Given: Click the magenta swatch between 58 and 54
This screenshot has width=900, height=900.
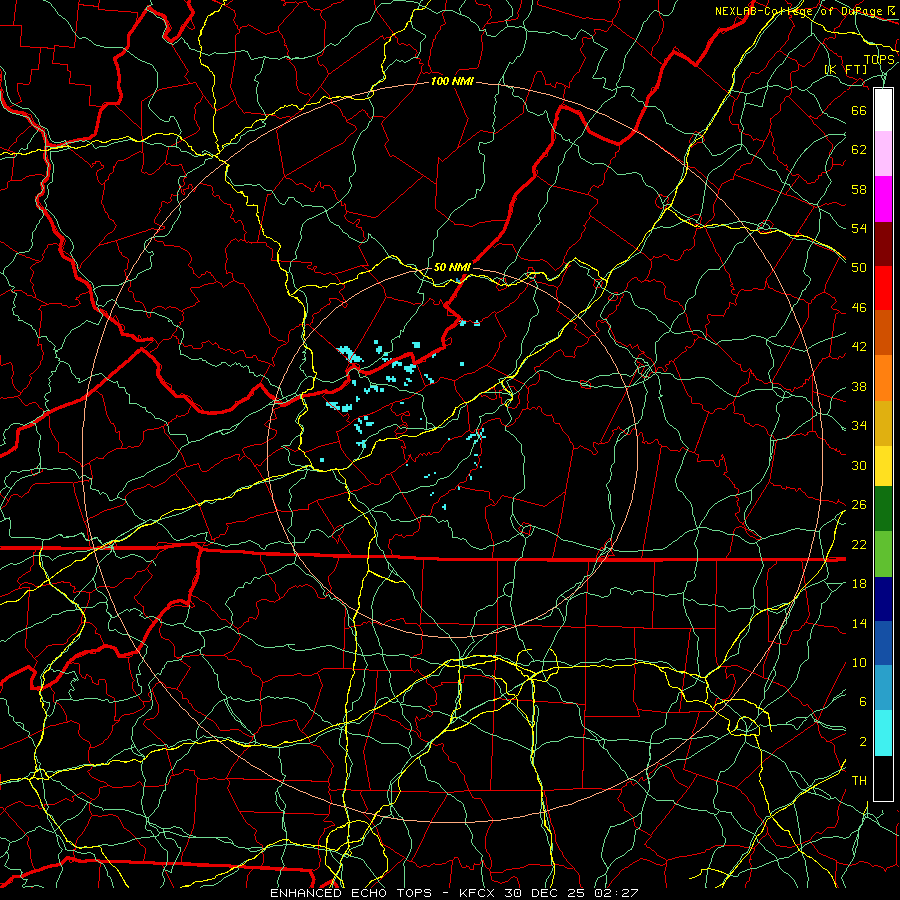Looking at the screenshot, I should pyautogui.click(x=883, y=199).
